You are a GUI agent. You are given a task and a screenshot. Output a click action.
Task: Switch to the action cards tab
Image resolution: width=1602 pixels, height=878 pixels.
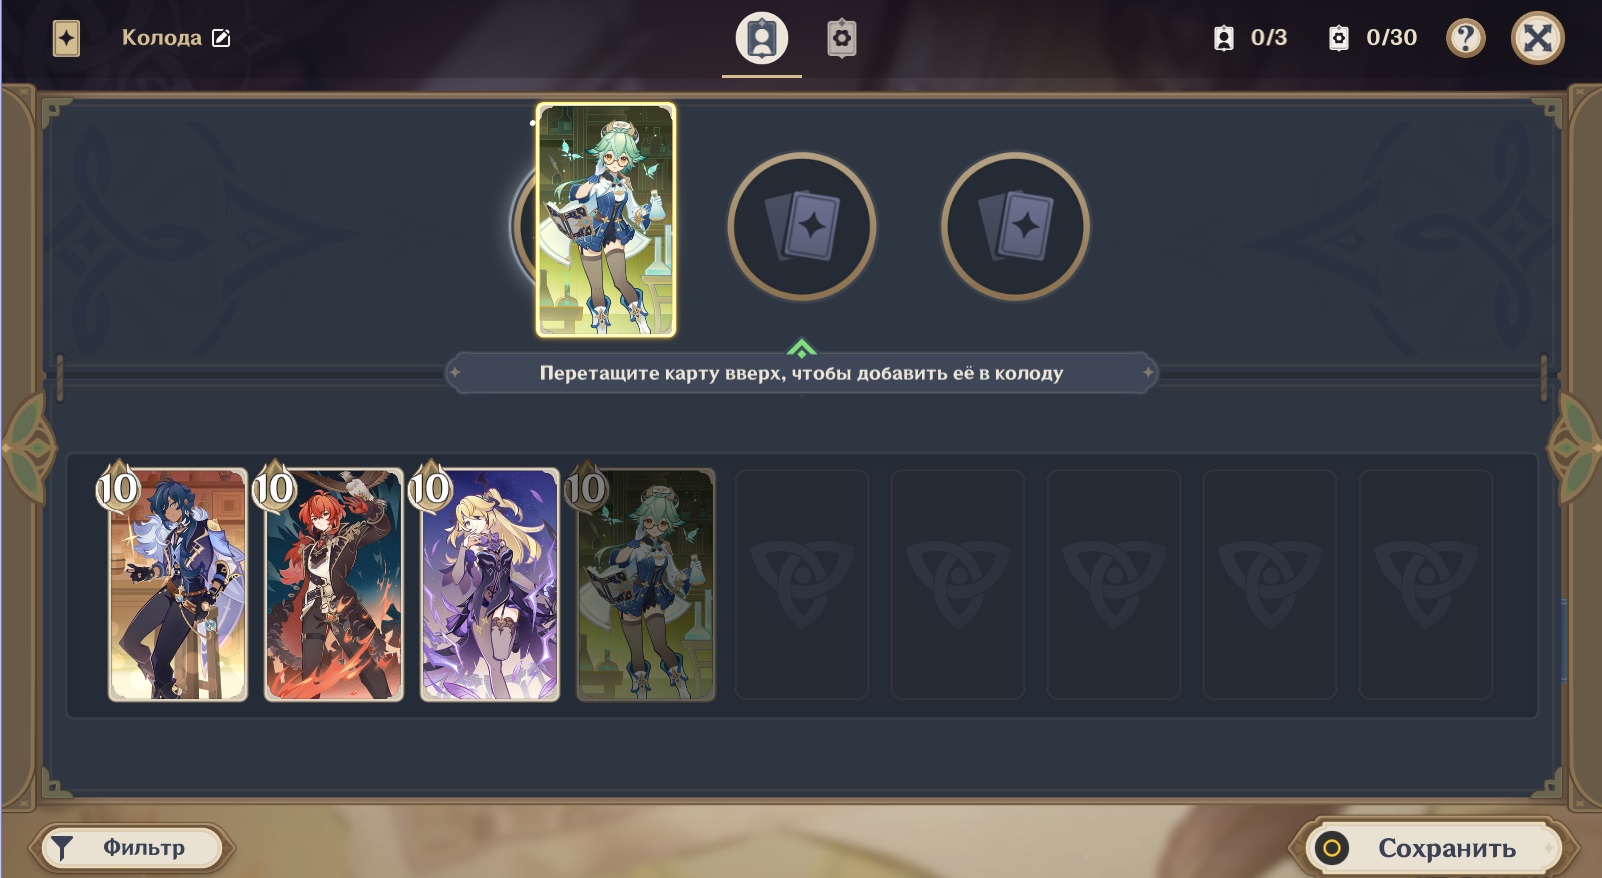(x=842, y=39)
